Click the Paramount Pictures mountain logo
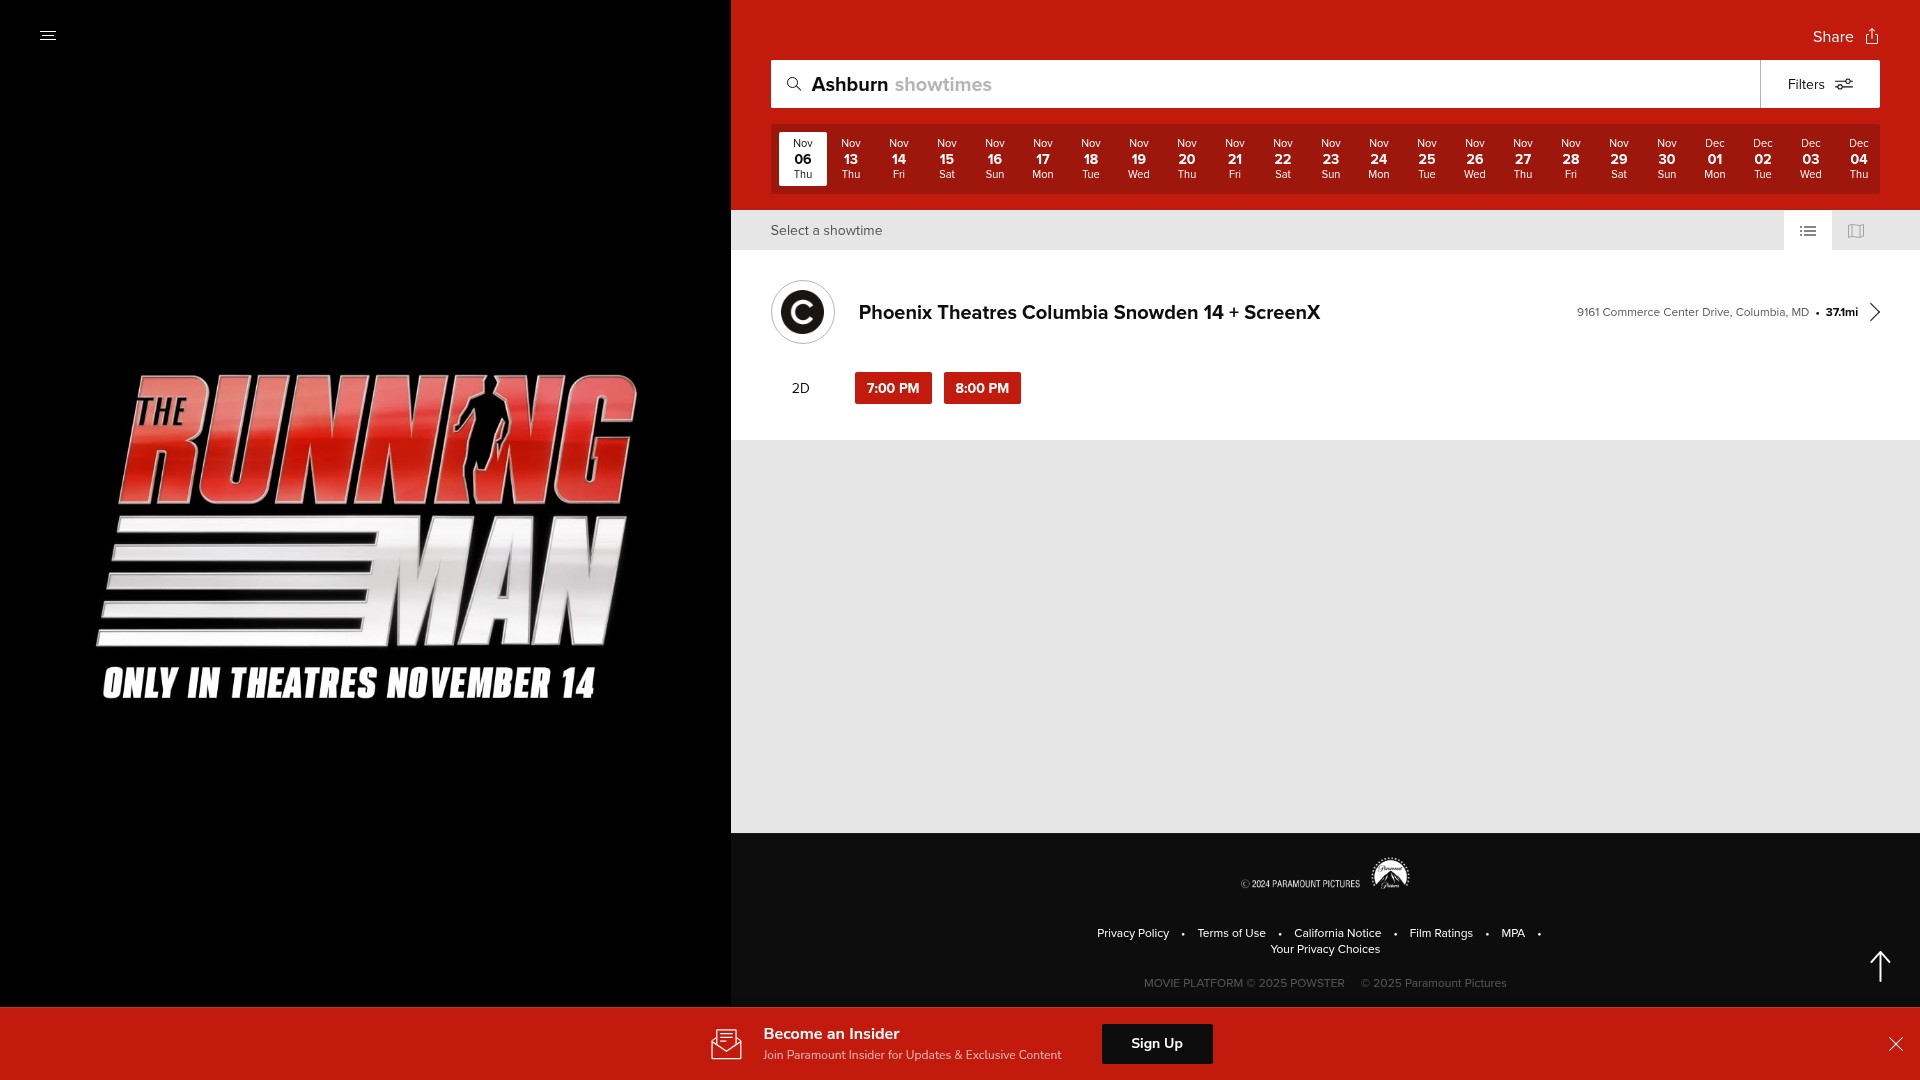The width and height of the screenshot is (1920, 1080). point(1390,874)
